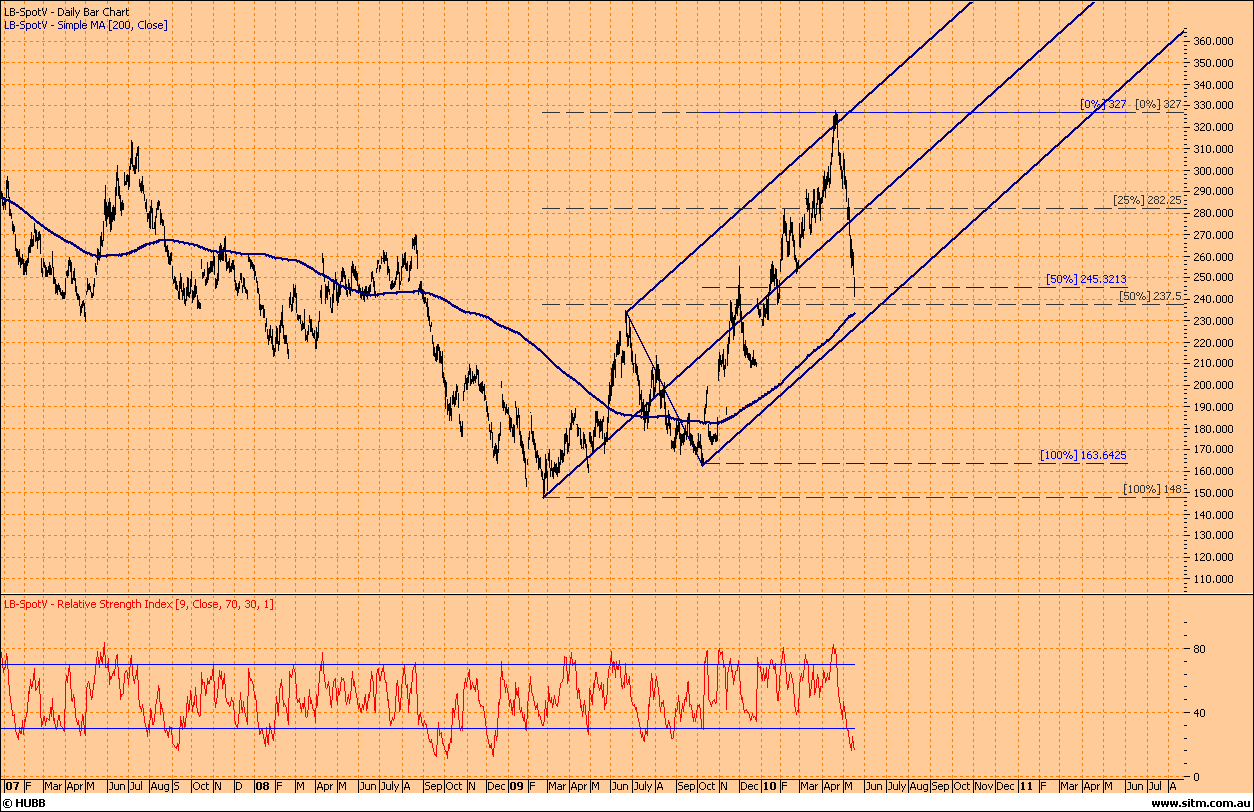
Task: Select the "[25%] 282.25" retracement label
Action: [1149, 200]
